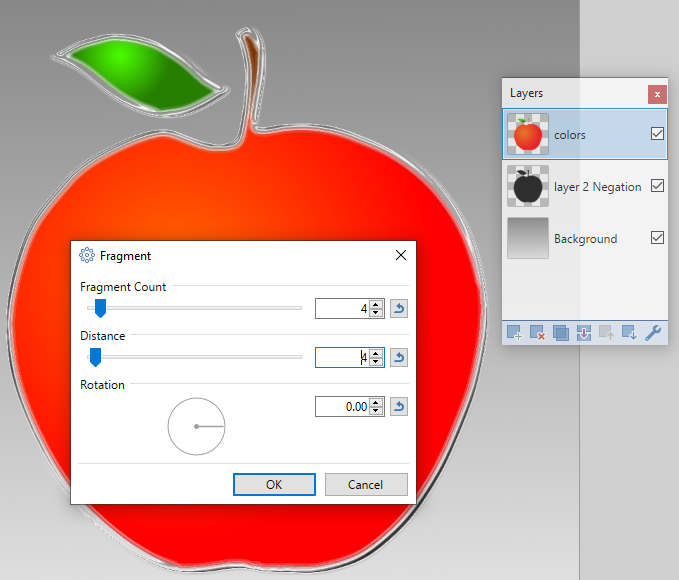Decrease Rotation with down arrow

pyautogui.click(x=376, y=411)
